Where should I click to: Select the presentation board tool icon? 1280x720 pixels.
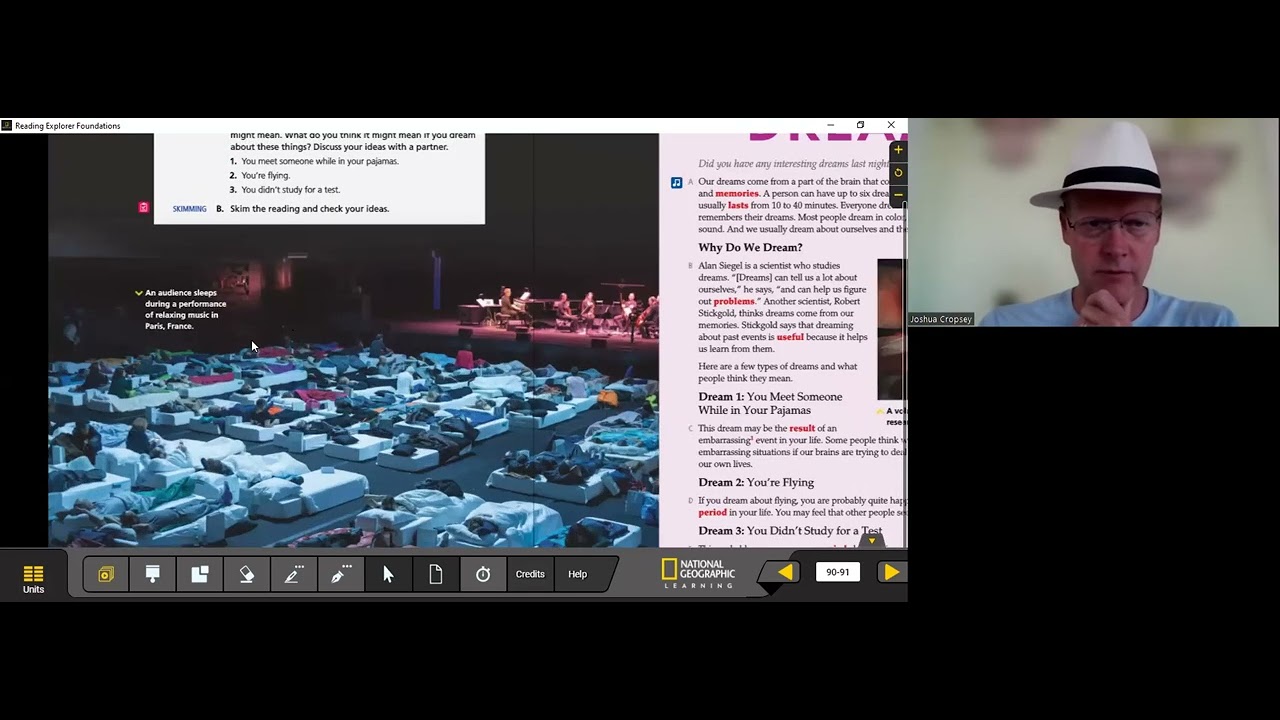(x=152, y=574)
